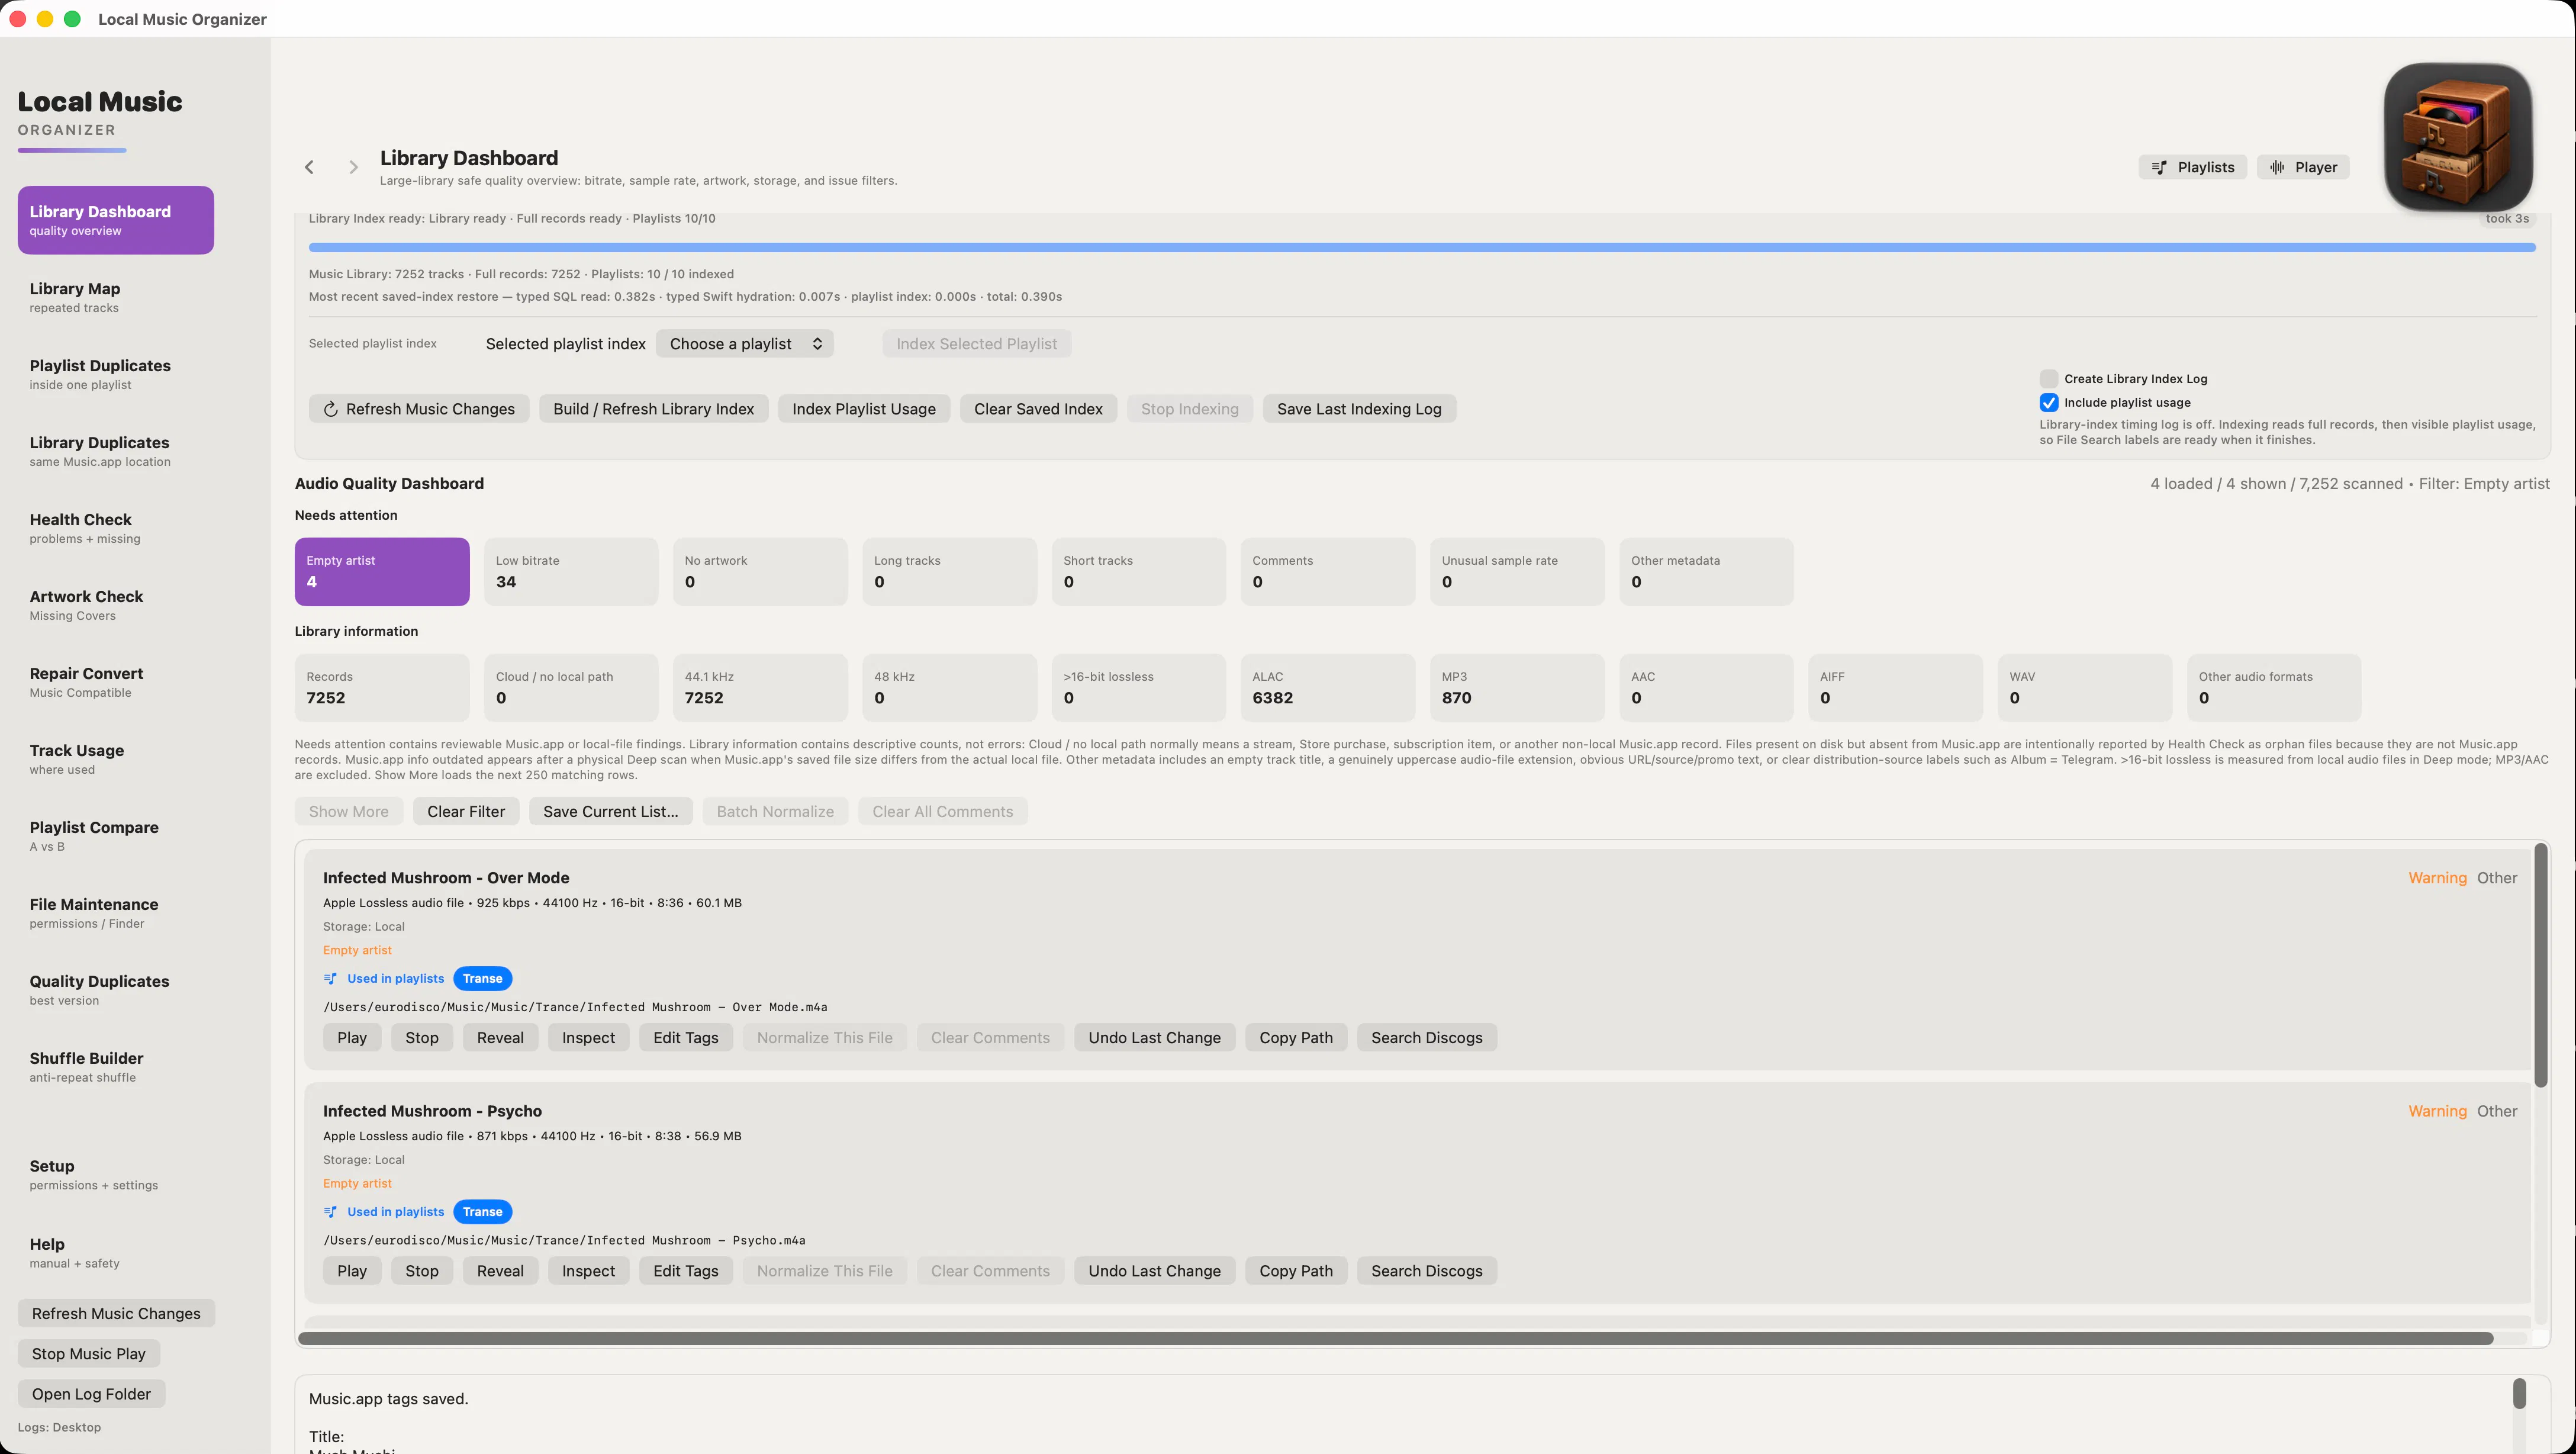Stop playback on the Over Mode row
The height and width of the screenshot is (1454, 2576).
pos(422,1038)
